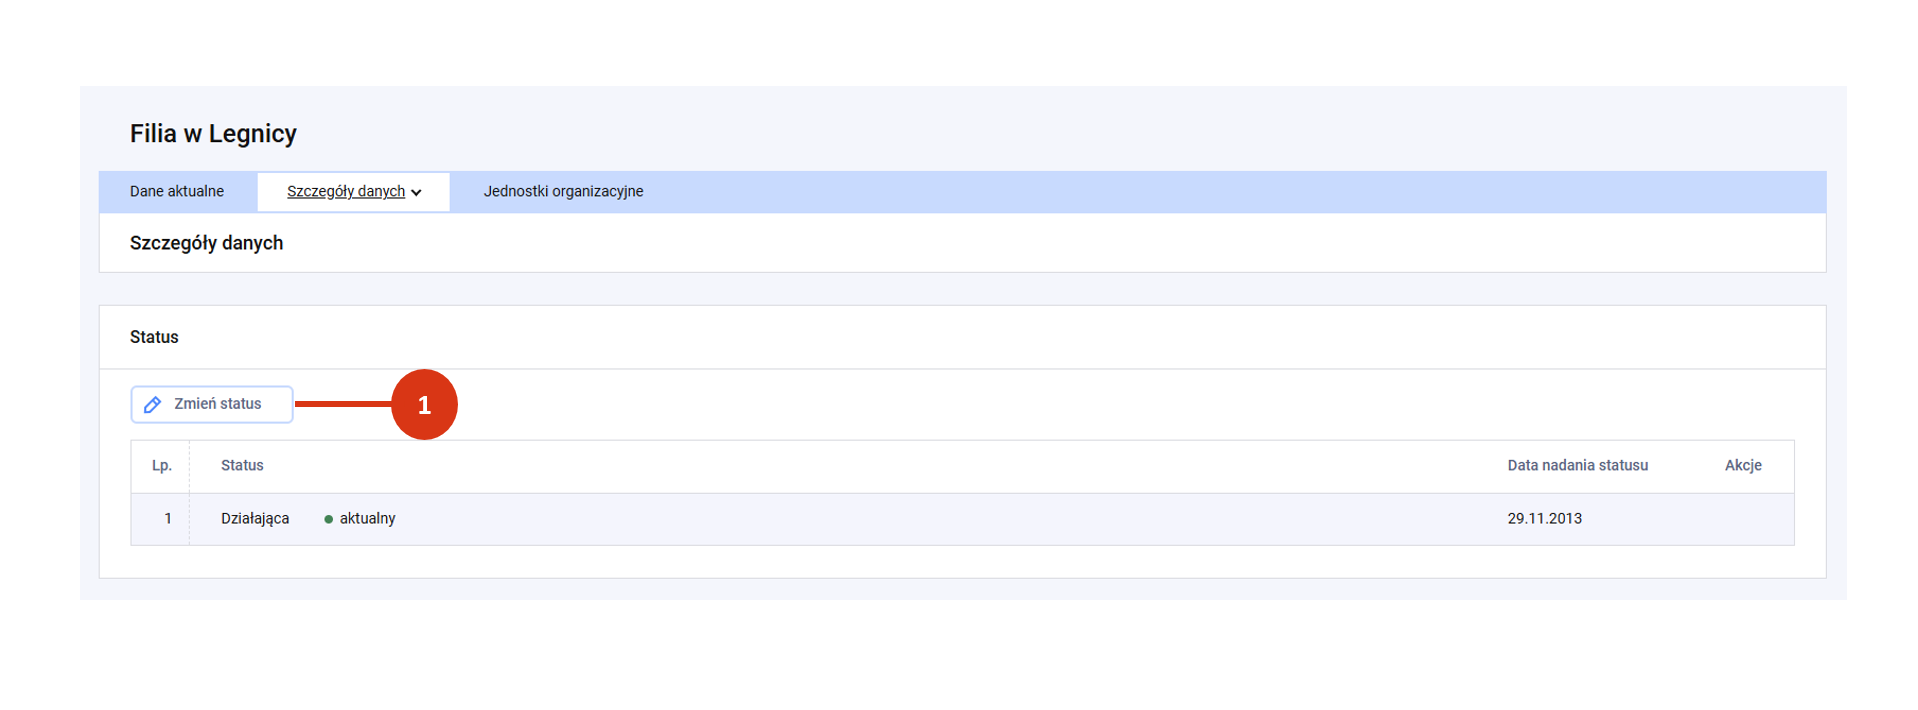The image size is (1918, 710).
Task: Select the "Działająca" status cell
Action: 255,519
